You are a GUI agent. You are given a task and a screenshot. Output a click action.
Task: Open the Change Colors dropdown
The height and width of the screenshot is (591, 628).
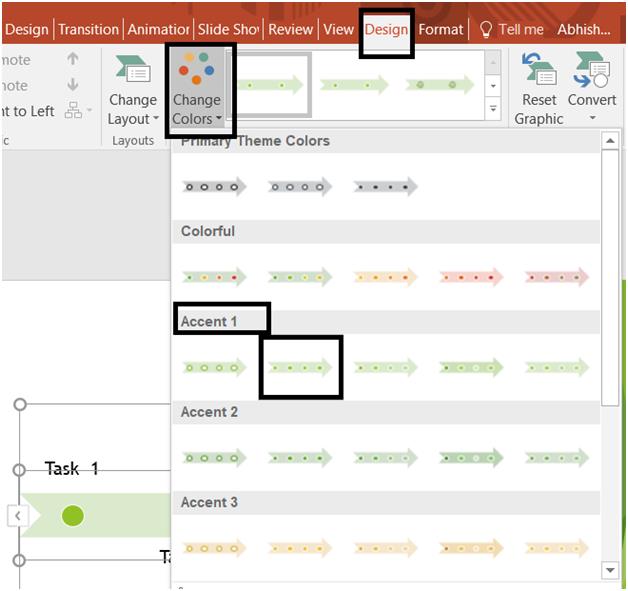197,90
